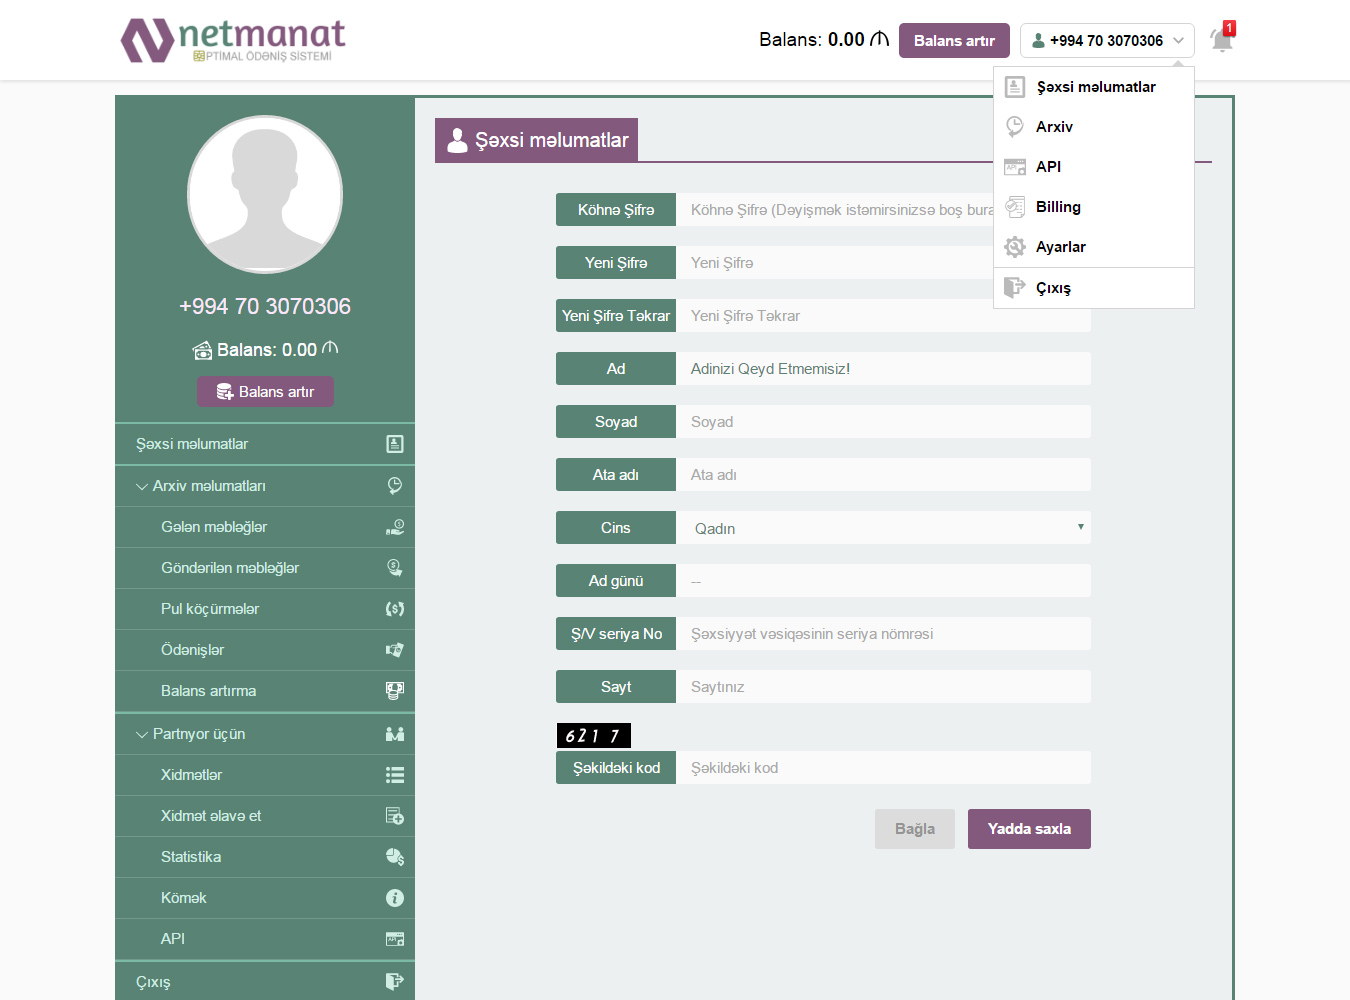Click the netmanat logo

coord(233,41)
